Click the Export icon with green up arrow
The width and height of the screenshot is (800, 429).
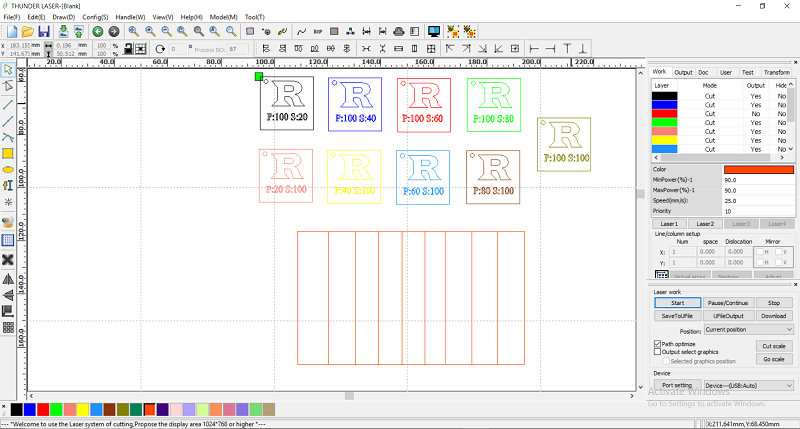(x=79, y=32)
